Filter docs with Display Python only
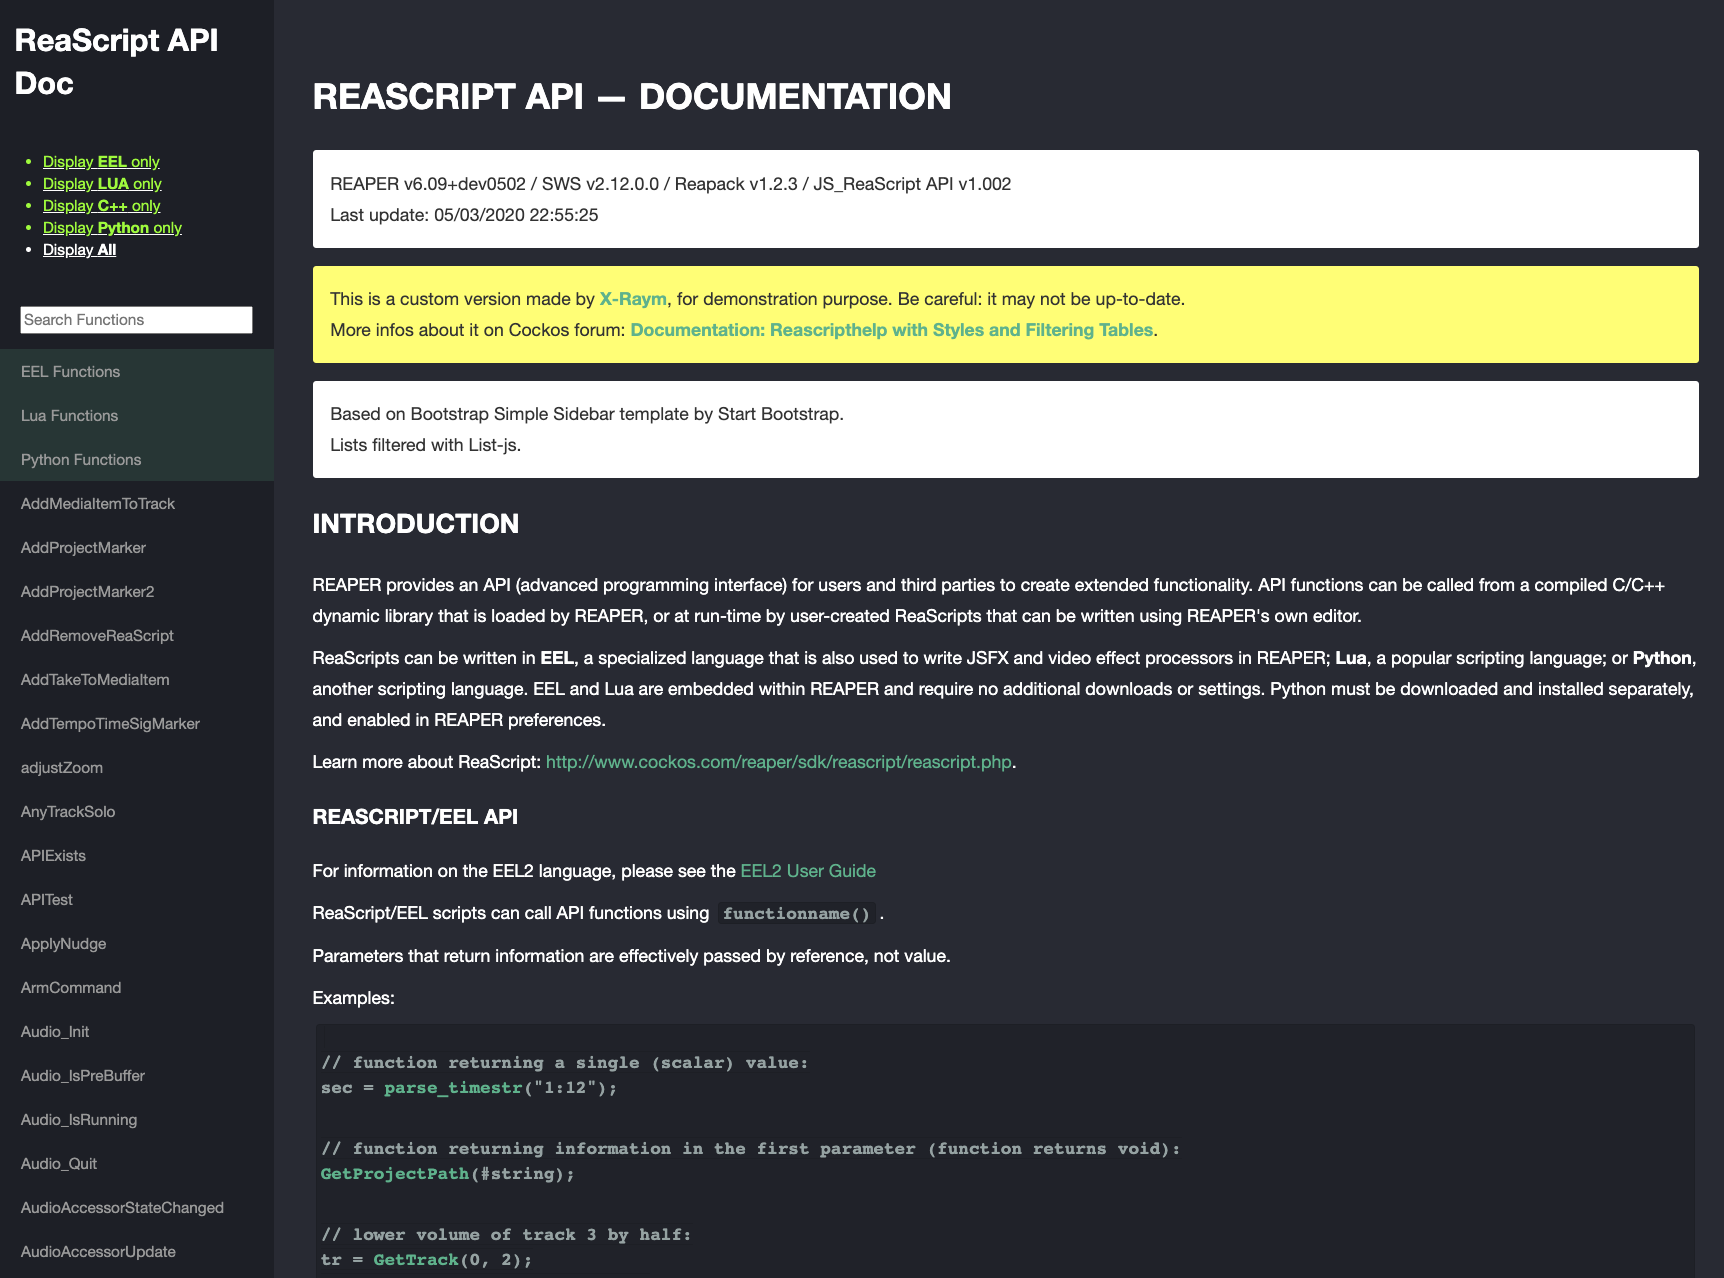Image resolution: width=1724 pixels, height=1278 pixels. 112,228
